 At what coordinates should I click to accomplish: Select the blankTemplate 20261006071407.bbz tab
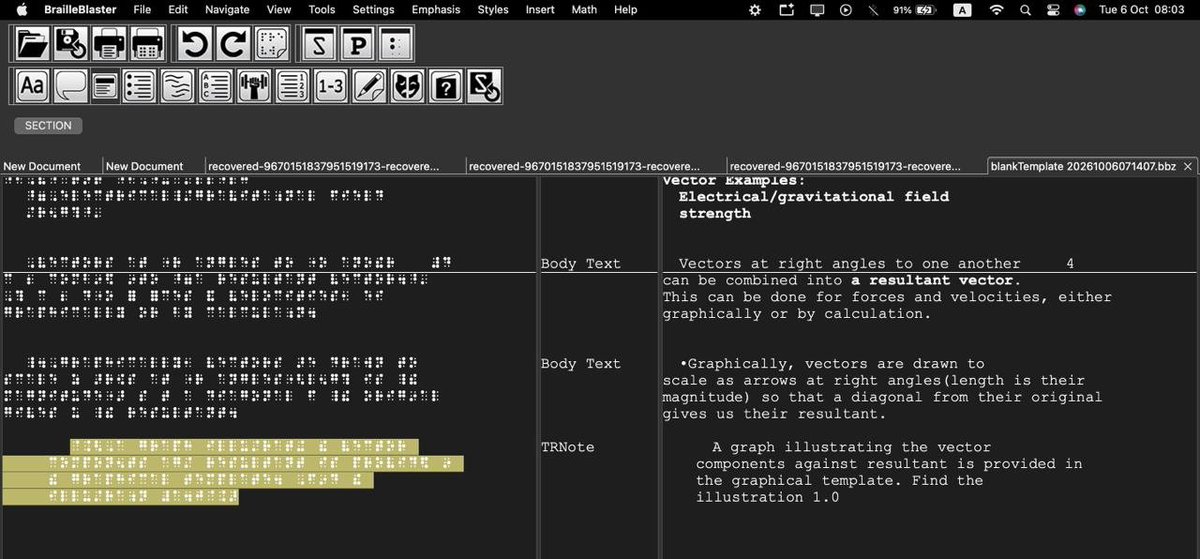(1083, 166)
